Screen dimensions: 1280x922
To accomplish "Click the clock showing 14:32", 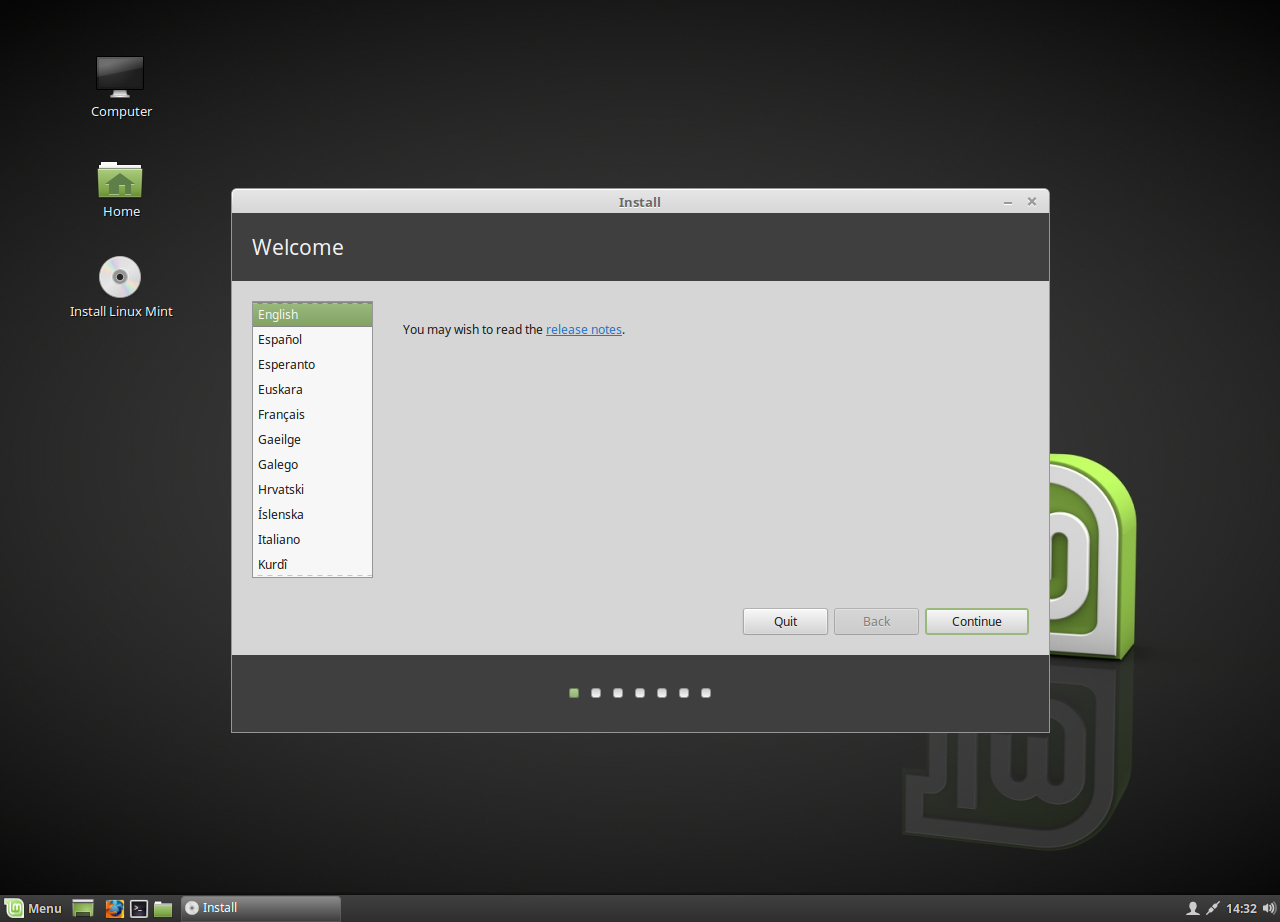I will 1241,908.
